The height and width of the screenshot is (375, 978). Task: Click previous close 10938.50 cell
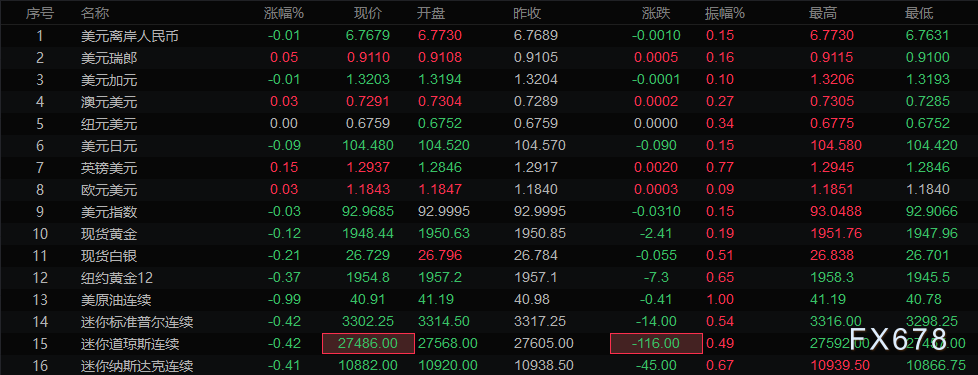[543, 366]
